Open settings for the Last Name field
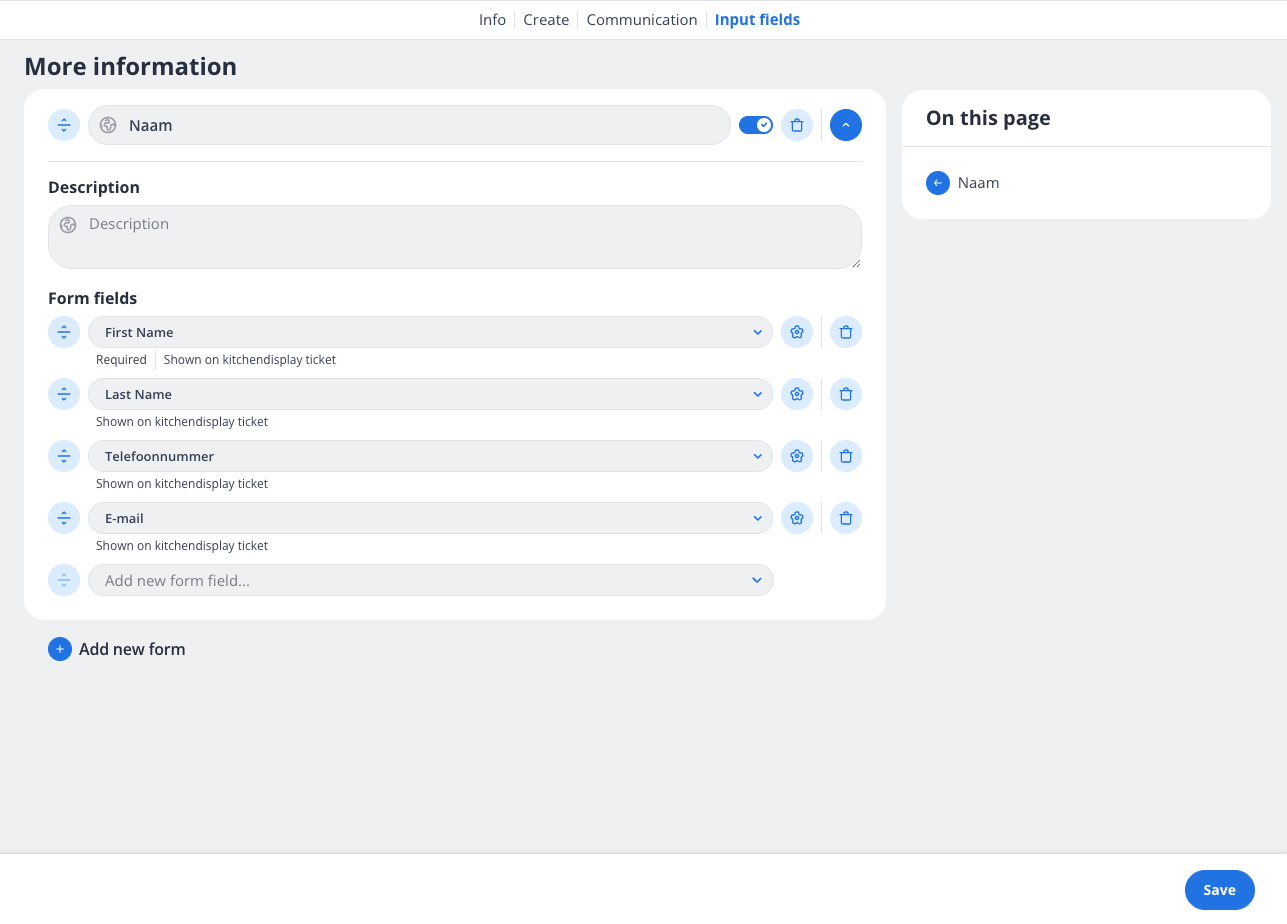This screenshot has height=924, width=1287. pos(797,393)
